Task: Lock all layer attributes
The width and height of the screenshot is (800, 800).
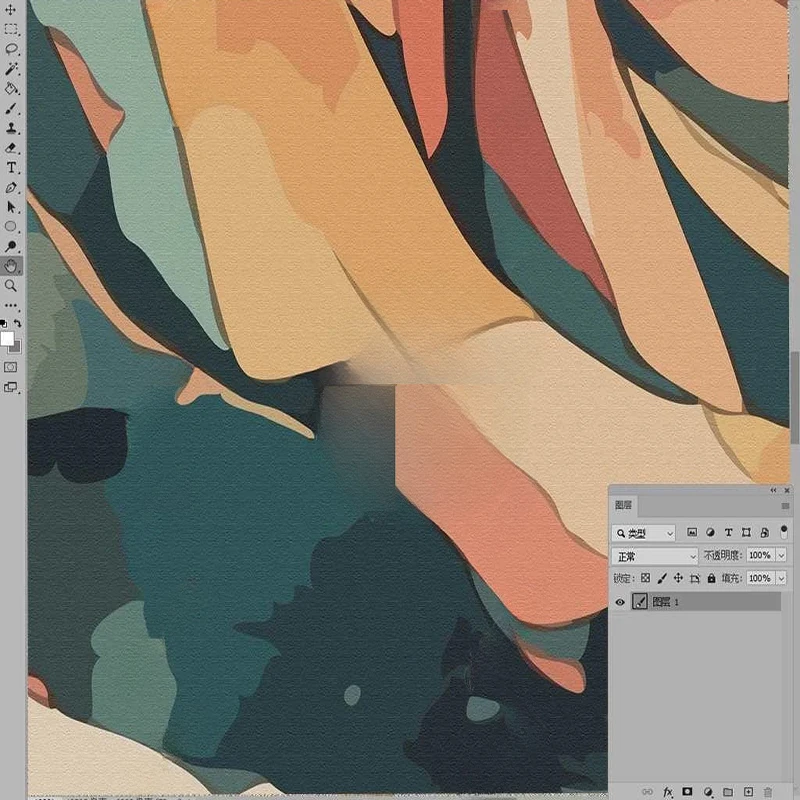Action: click(x=711, y=578)
